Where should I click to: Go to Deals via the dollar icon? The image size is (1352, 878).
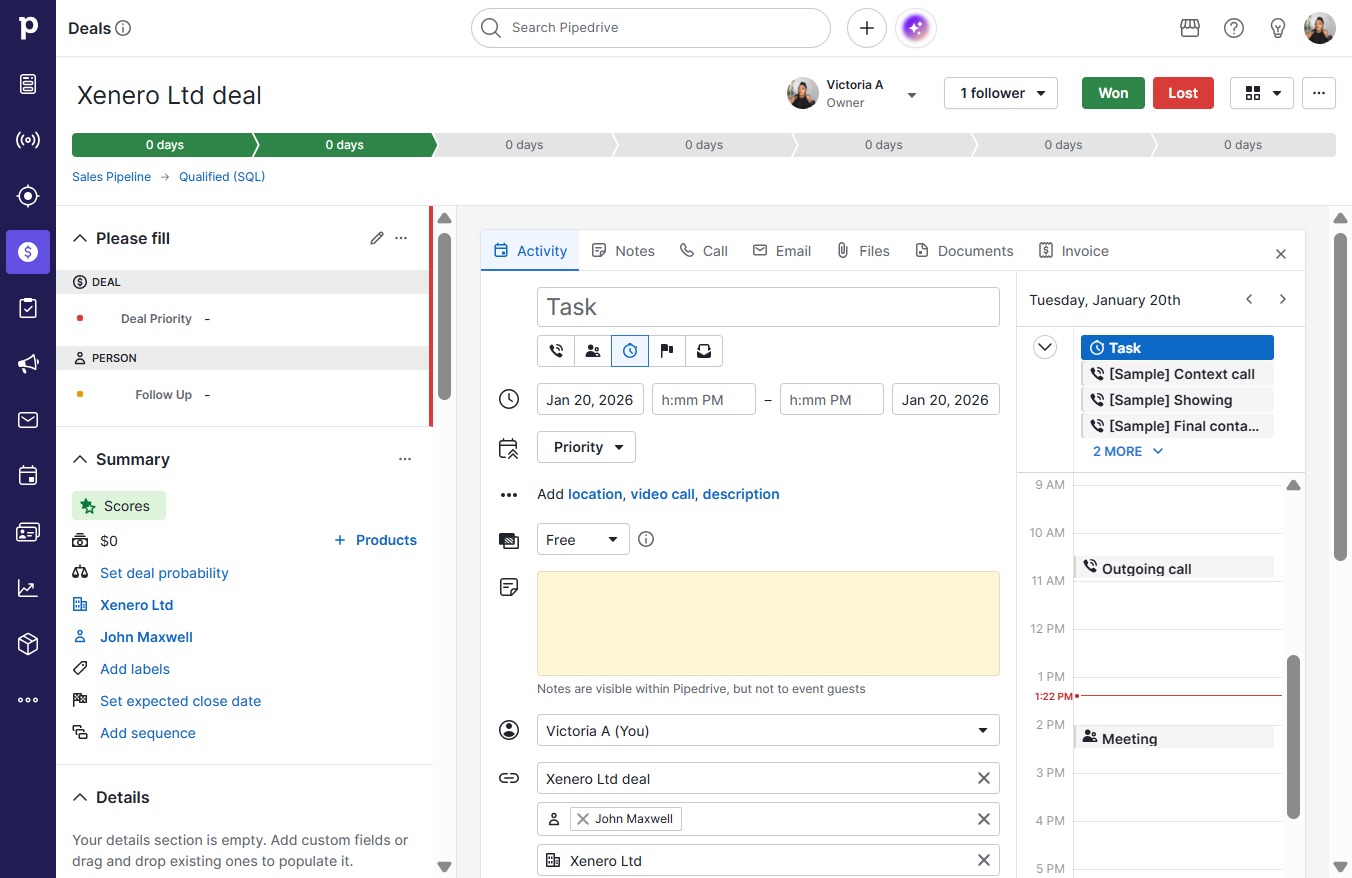(28, 252)
